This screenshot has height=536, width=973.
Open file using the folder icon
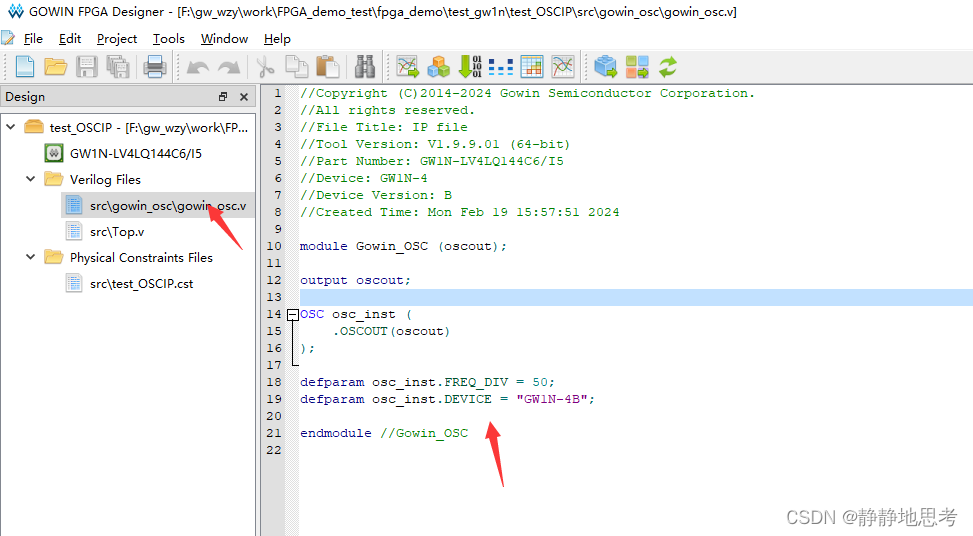click(x=56, y=66)
